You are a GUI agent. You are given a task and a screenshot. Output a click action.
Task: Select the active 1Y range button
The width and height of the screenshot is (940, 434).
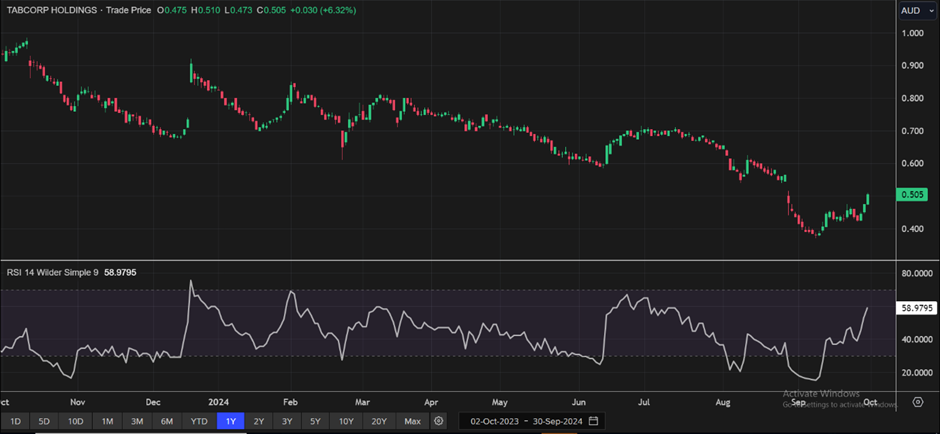(230, 421)
